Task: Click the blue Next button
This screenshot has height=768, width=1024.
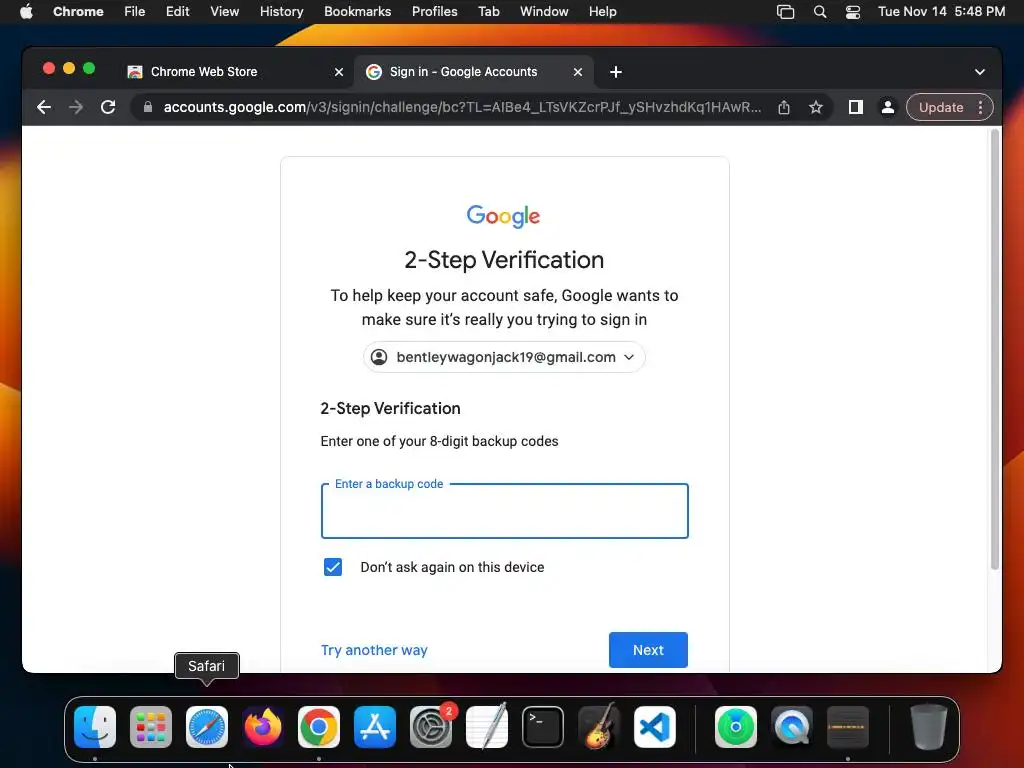Action: 648,650
